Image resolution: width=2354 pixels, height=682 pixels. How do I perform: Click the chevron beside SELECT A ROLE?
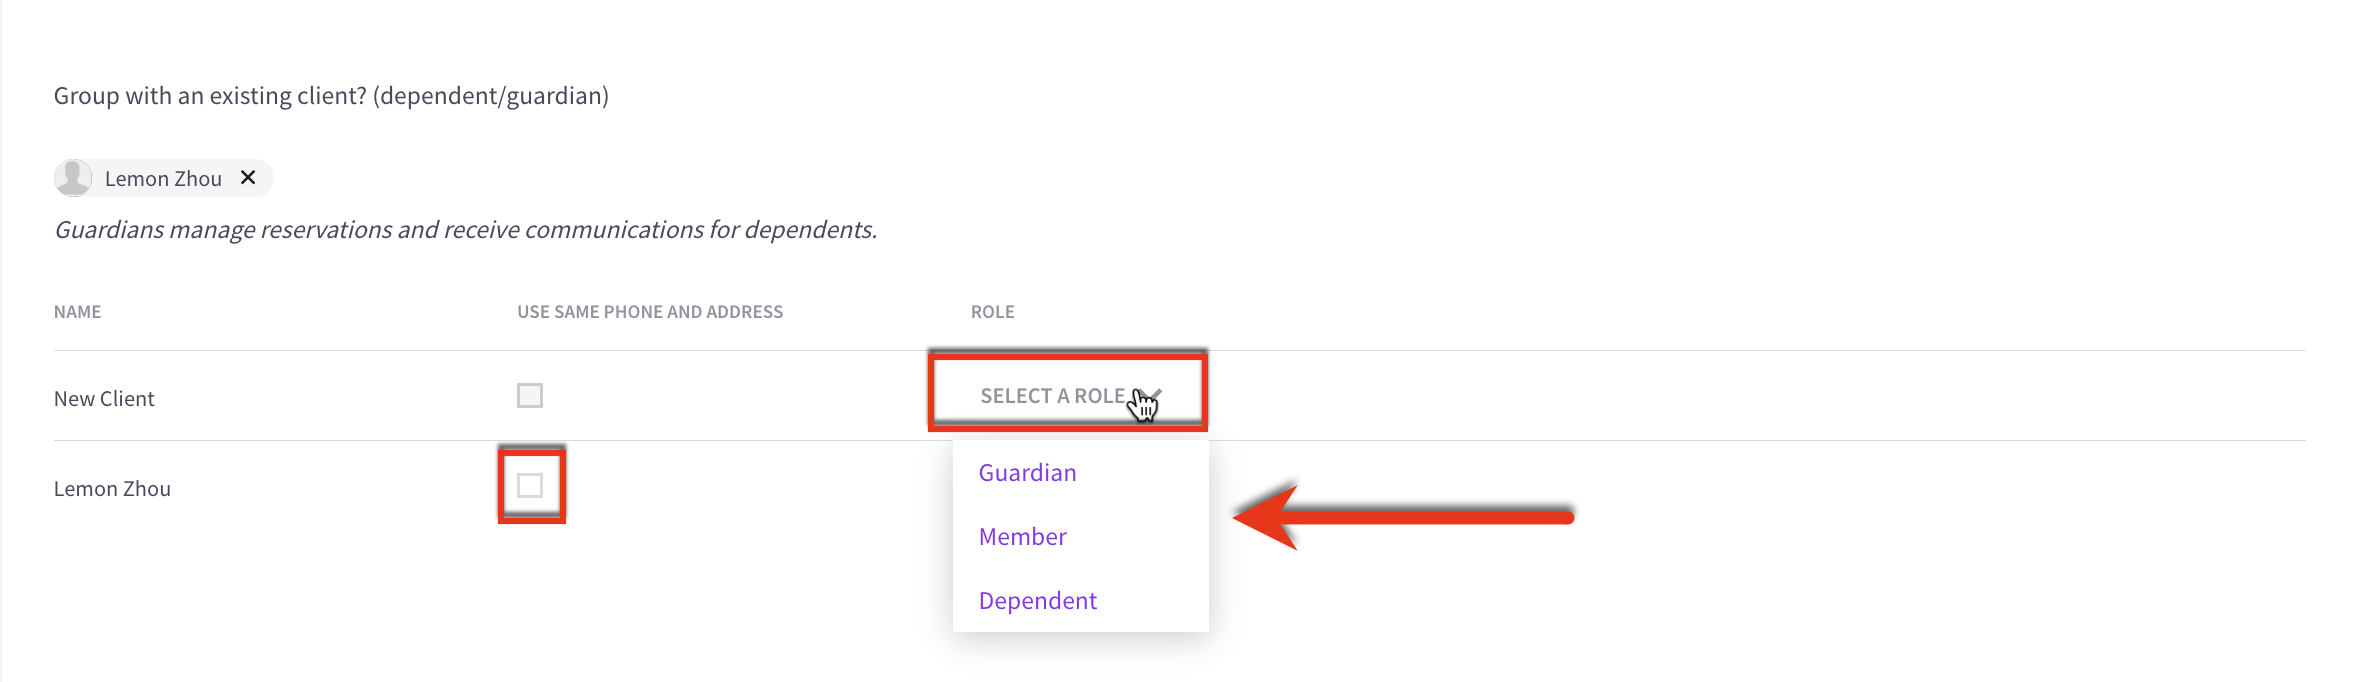[x=1154, y=395]
